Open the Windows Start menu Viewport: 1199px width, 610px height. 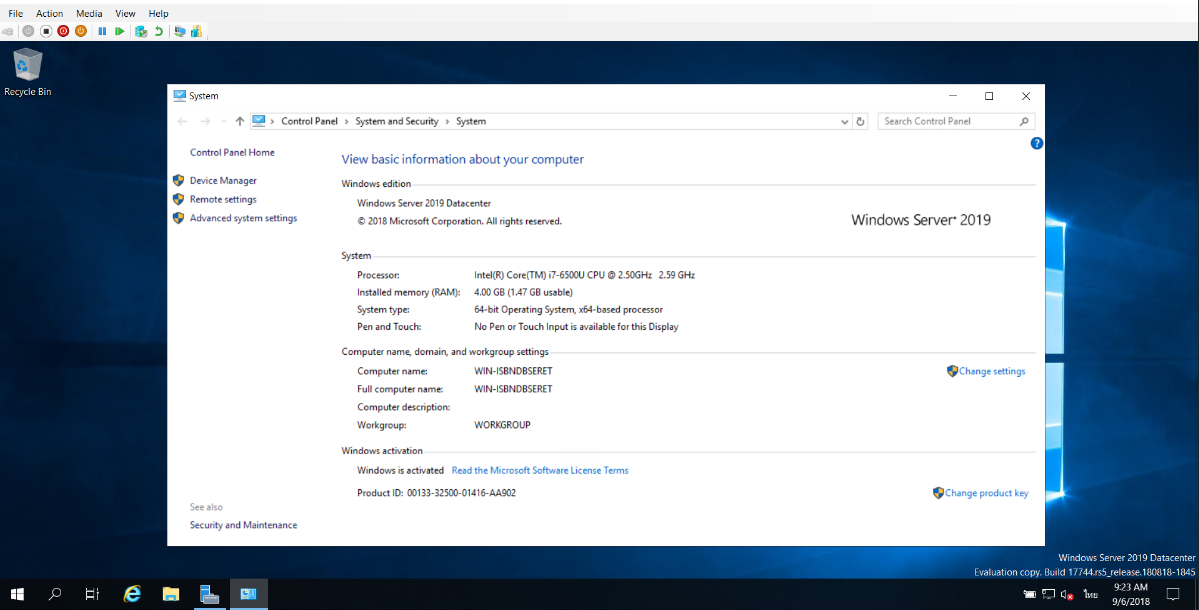click(x=17, y=594)
